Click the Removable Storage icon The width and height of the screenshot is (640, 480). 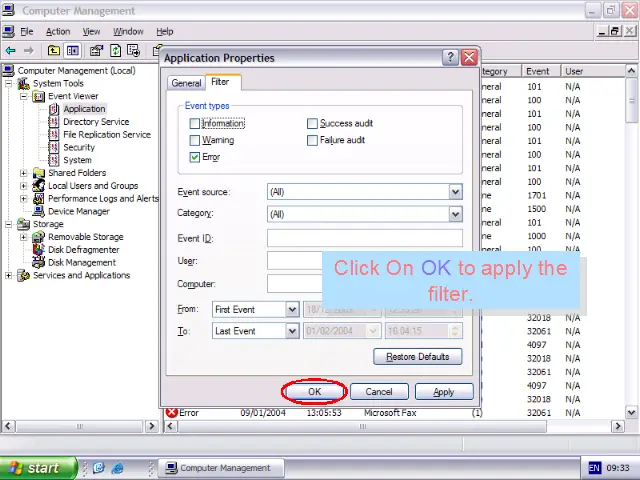point(38,237)
